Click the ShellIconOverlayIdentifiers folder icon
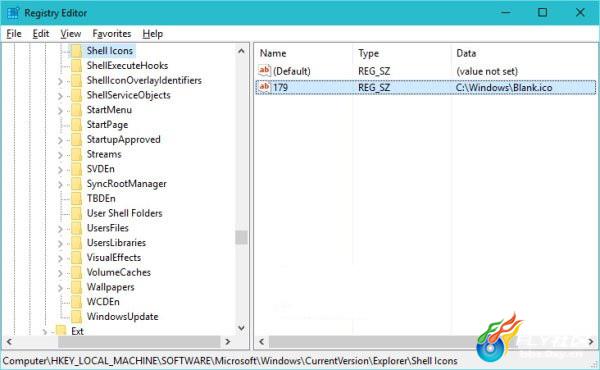 click(77, 80)
